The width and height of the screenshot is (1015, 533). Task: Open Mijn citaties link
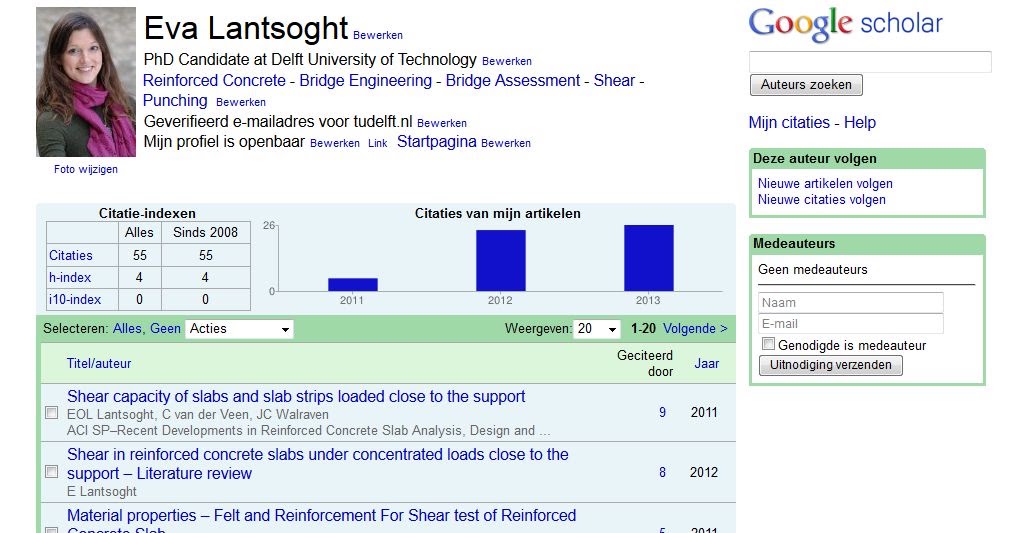coord(789,122)
